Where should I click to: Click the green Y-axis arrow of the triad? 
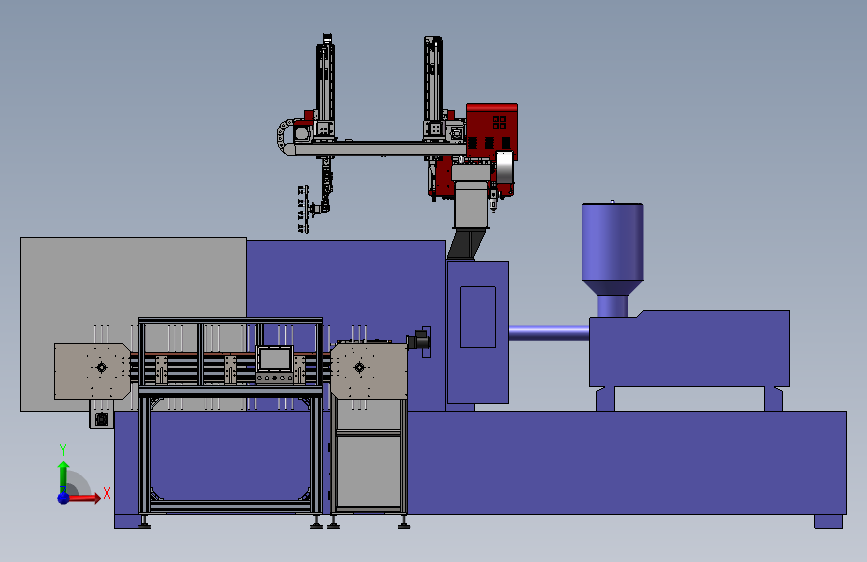(64, 476)
